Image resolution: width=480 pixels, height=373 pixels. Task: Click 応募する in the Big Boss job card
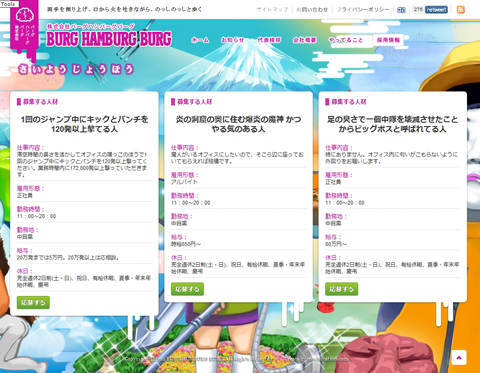point(342,289)
